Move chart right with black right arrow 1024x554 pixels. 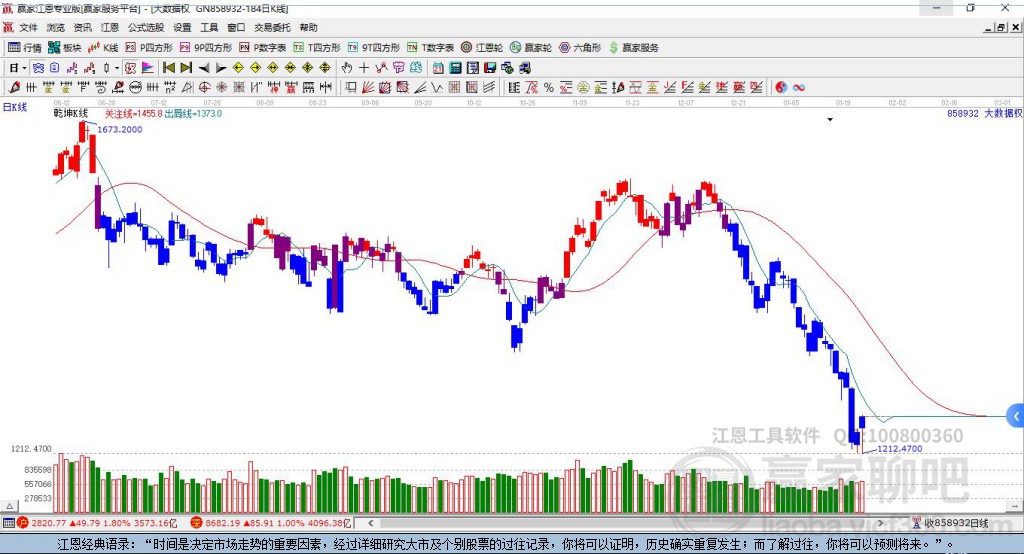(221, 68)
